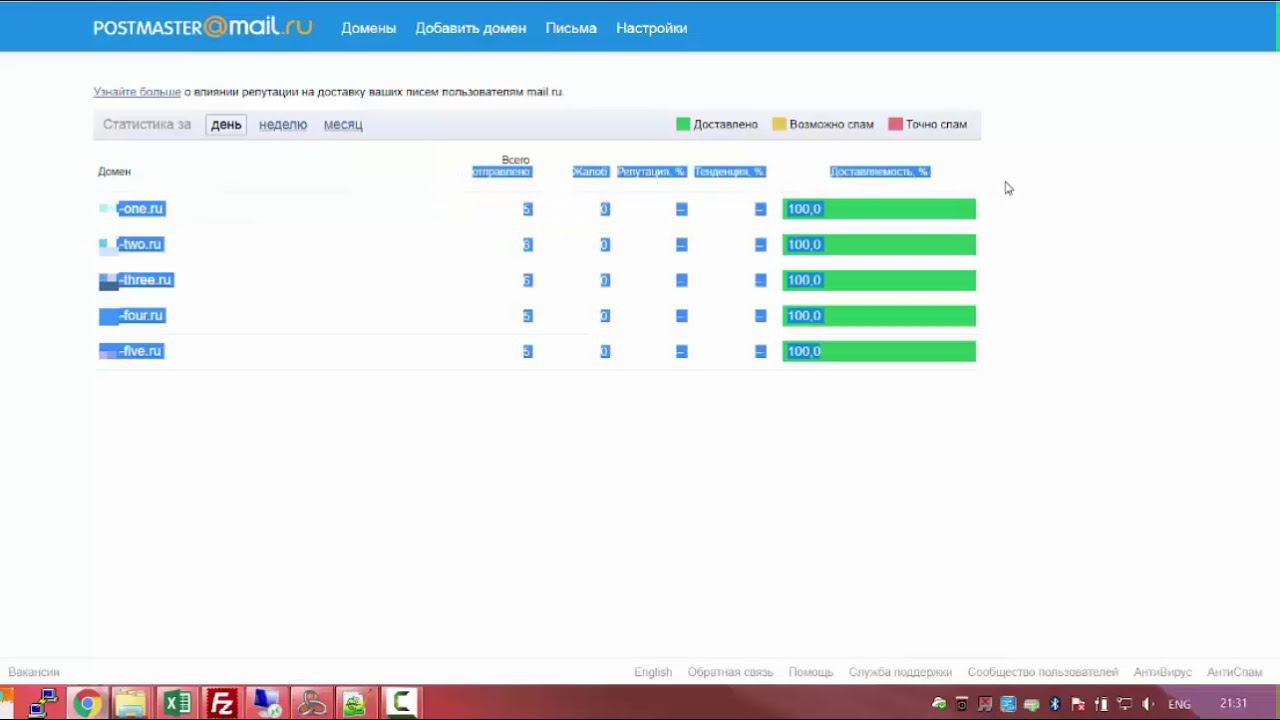Open АнтиВирус footer link

point(1163,673)
